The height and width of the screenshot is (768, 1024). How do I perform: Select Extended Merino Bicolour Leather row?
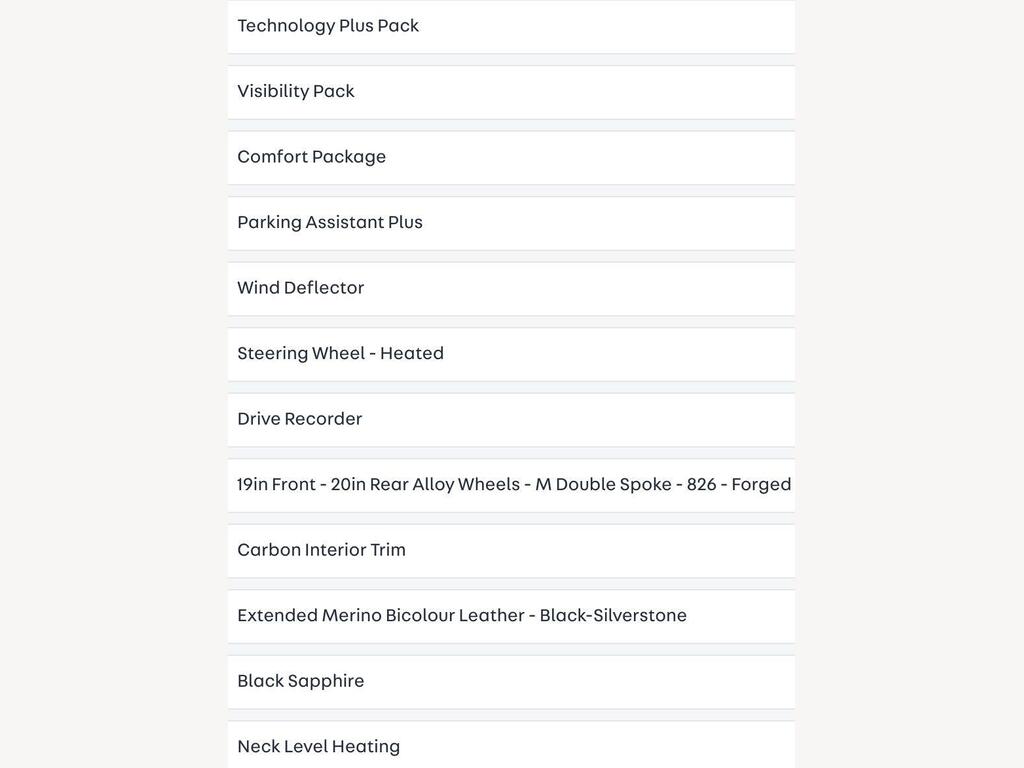coord(511,616)
